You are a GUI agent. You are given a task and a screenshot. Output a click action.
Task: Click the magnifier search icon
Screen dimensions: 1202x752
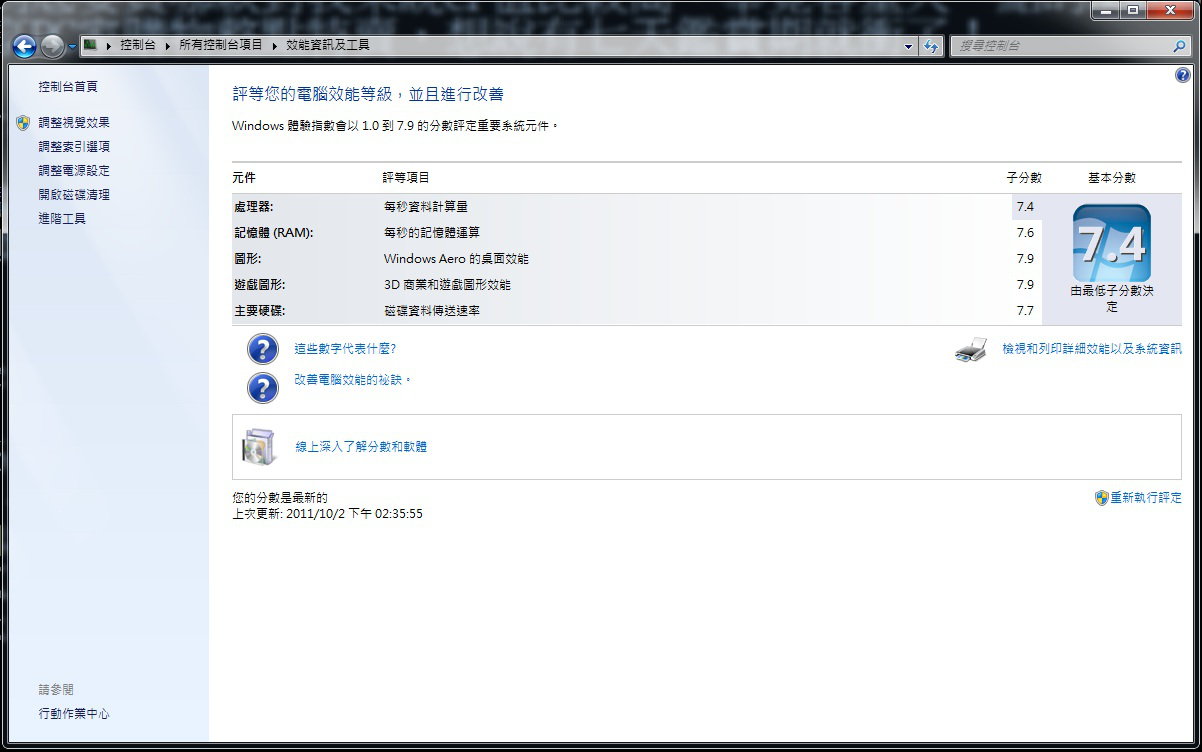coord(1180,46)
